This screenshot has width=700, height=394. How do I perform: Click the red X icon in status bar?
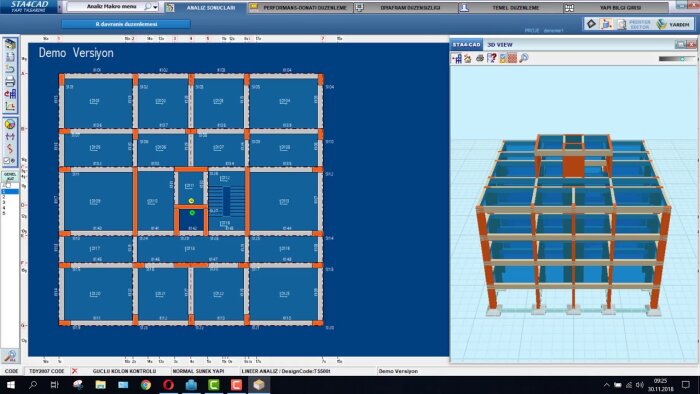click(75, 371)
